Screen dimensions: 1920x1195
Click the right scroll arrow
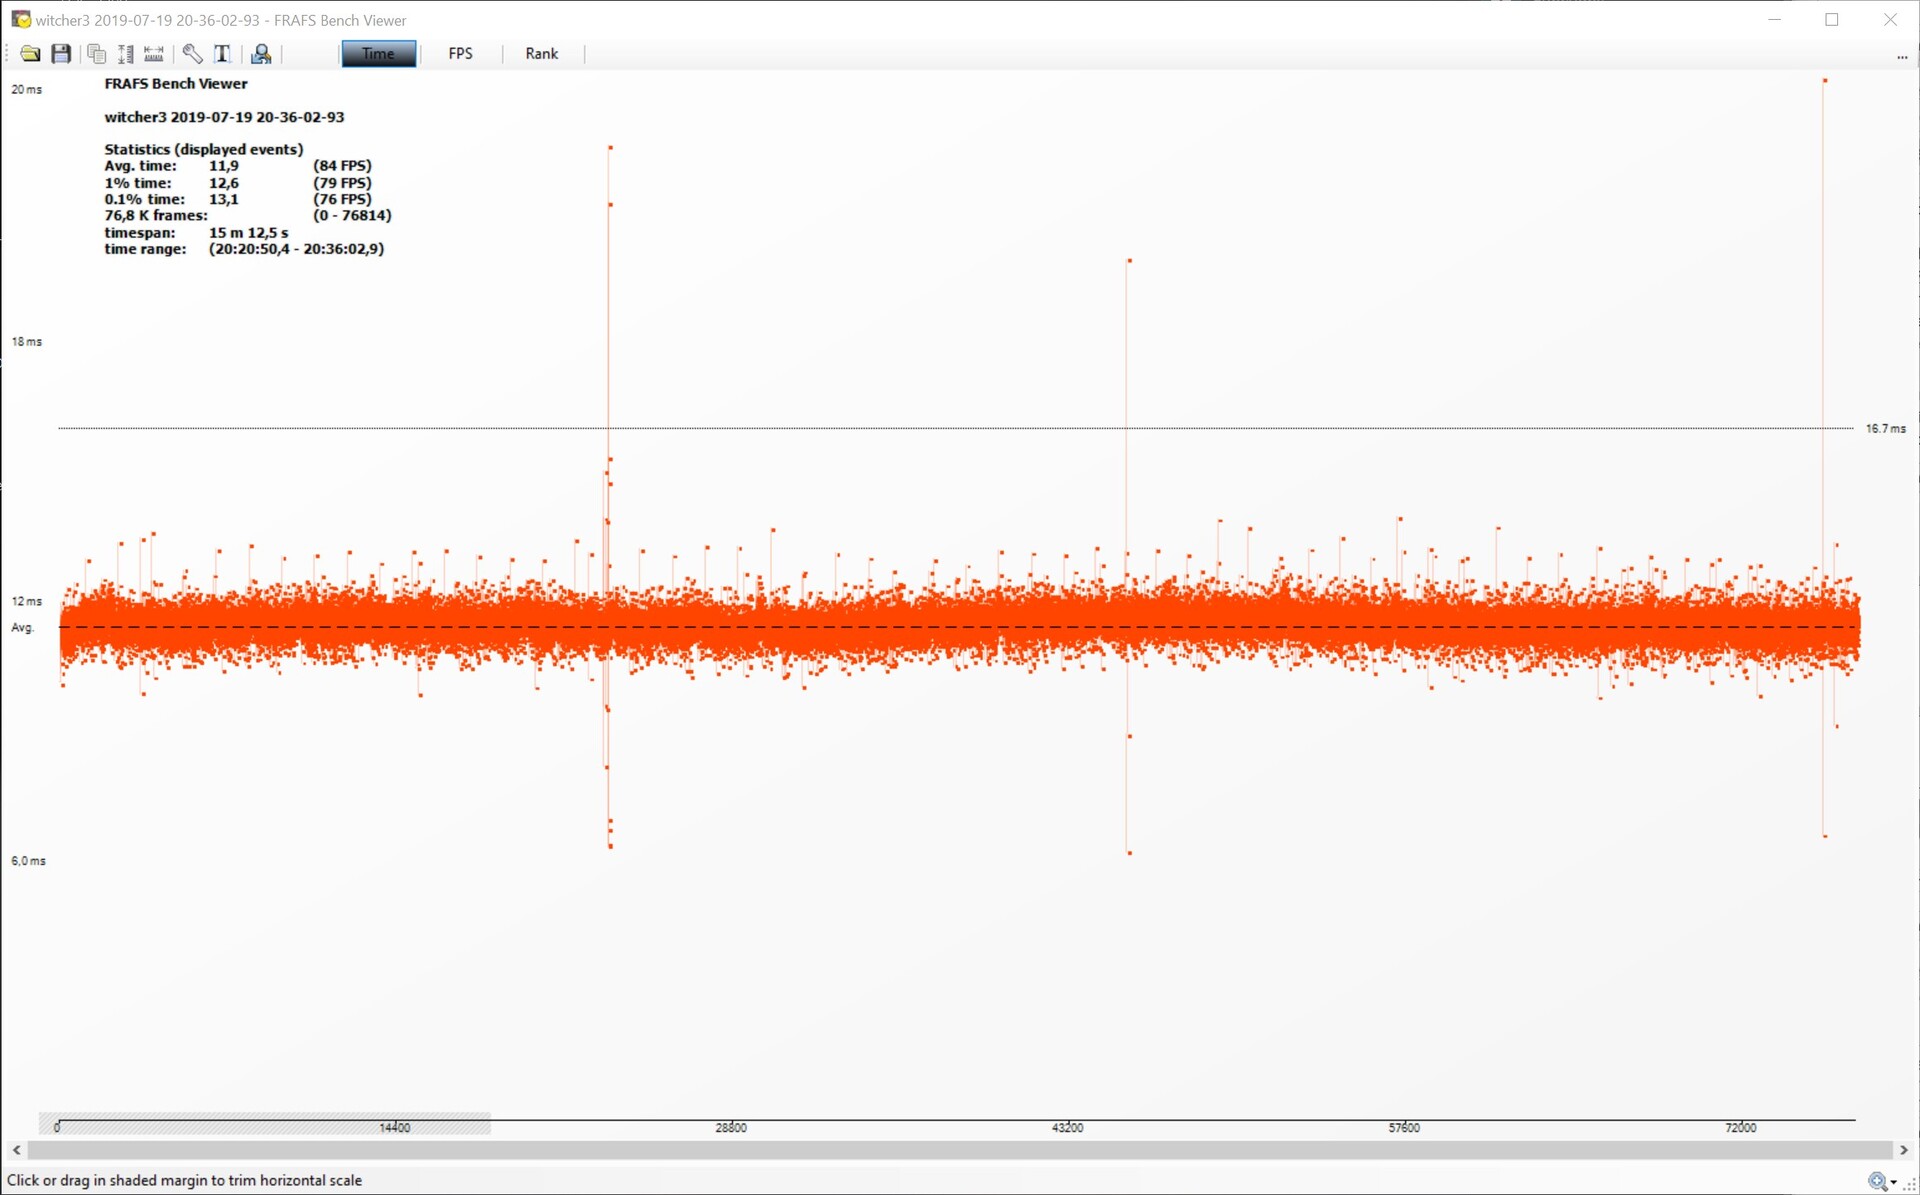click(x=1903, y=1150)
